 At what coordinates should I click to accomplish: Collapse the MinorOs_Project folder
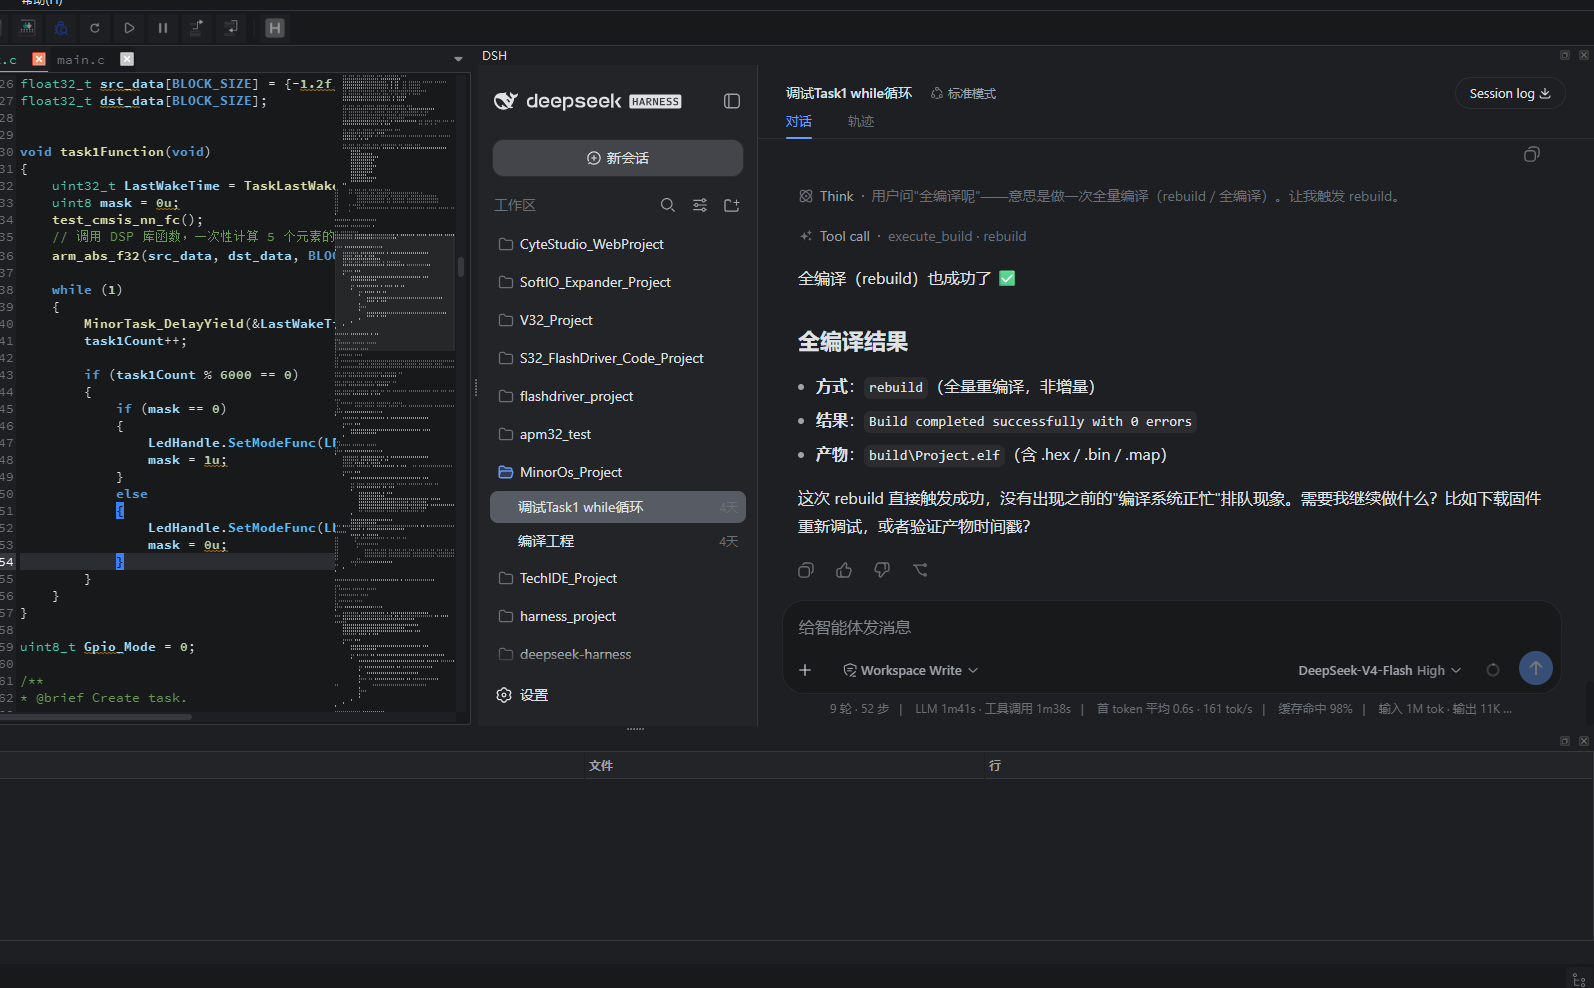pyautogui.click(x=618, y=472)
